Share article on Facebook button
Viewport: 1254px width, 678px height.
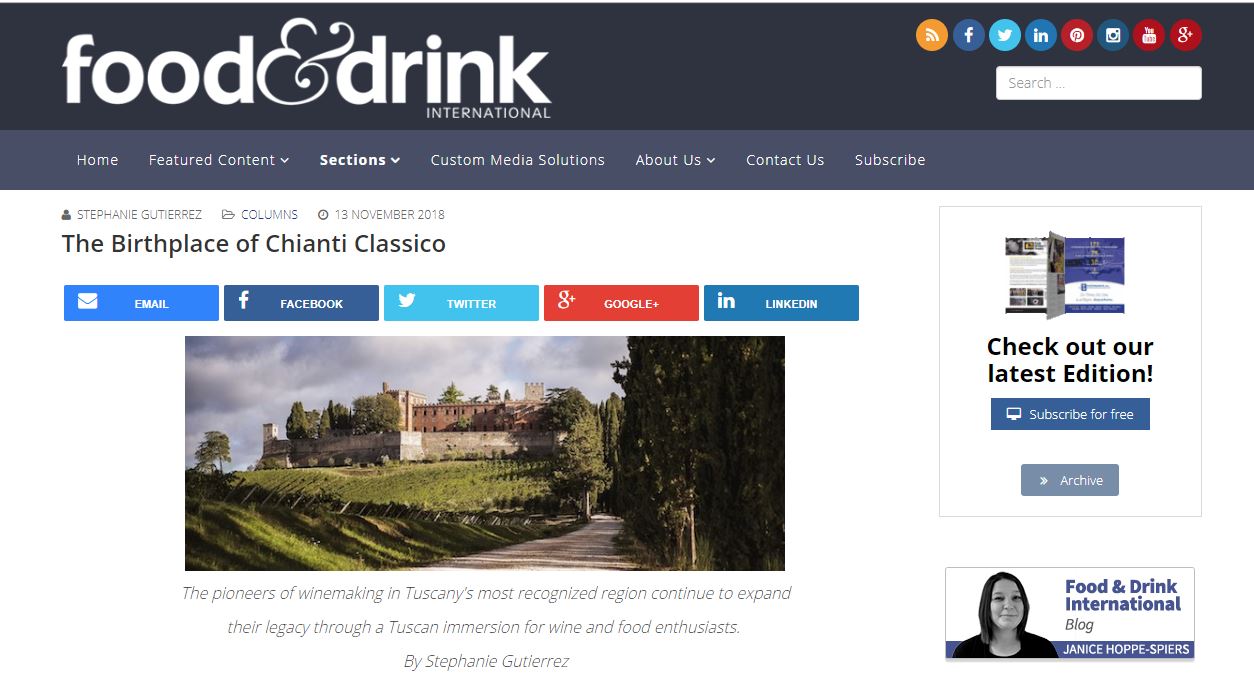click(x=301, y=303)
